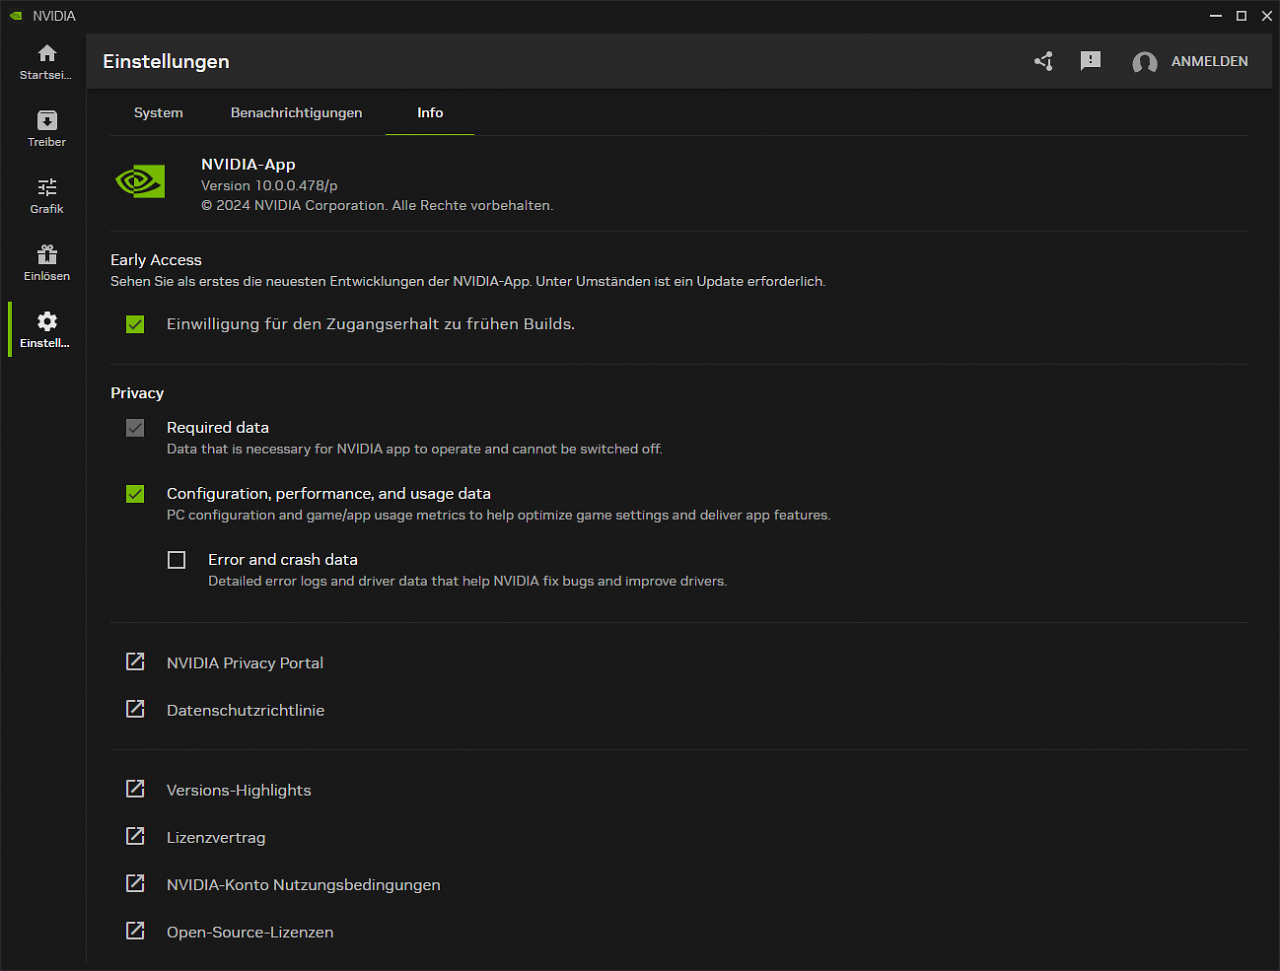Close the NVIDIA window
Viewport: 1280px width, 971px height.
pyautogui.click(x=1267, y=16)
